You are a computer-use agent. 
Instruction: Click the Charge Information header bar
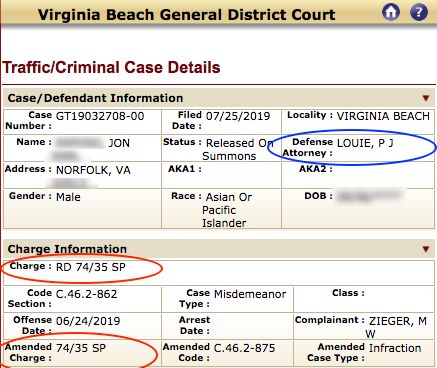click(x=219, y=249)
